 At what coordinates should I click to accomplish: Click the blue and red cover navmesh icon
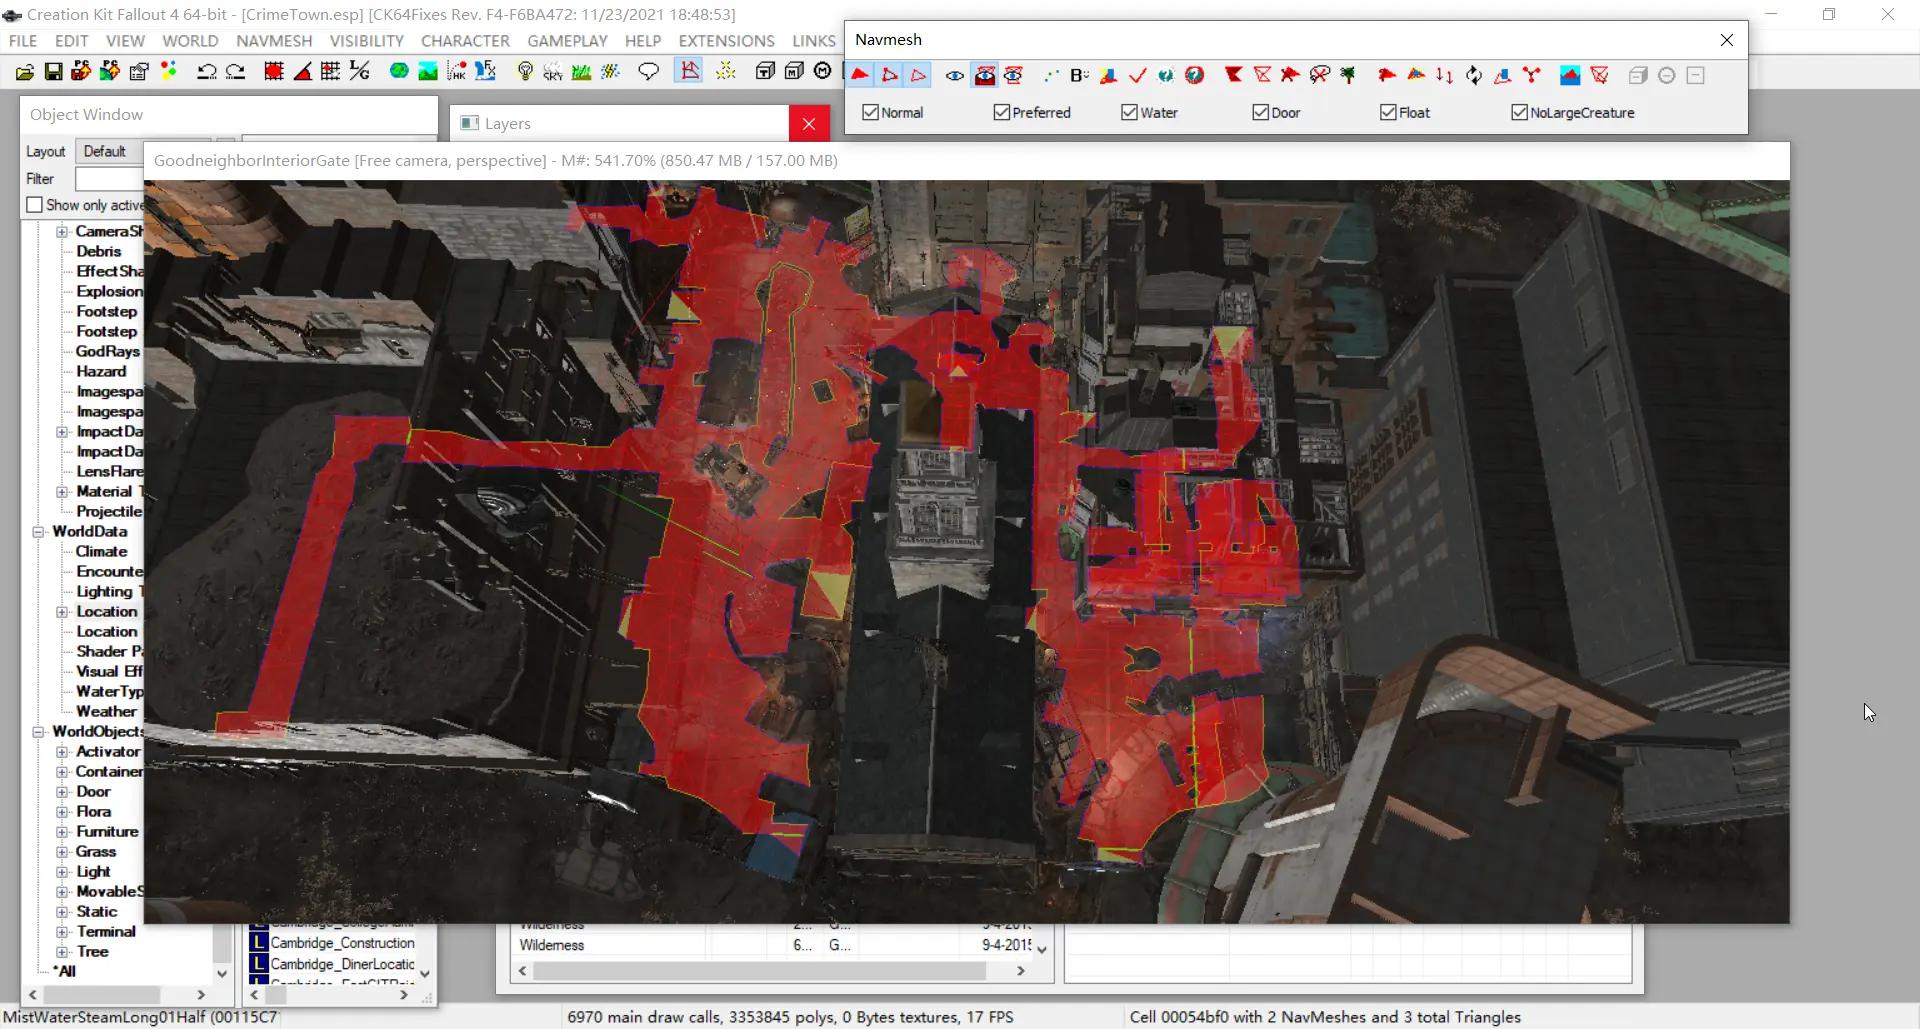point(1570,75)
